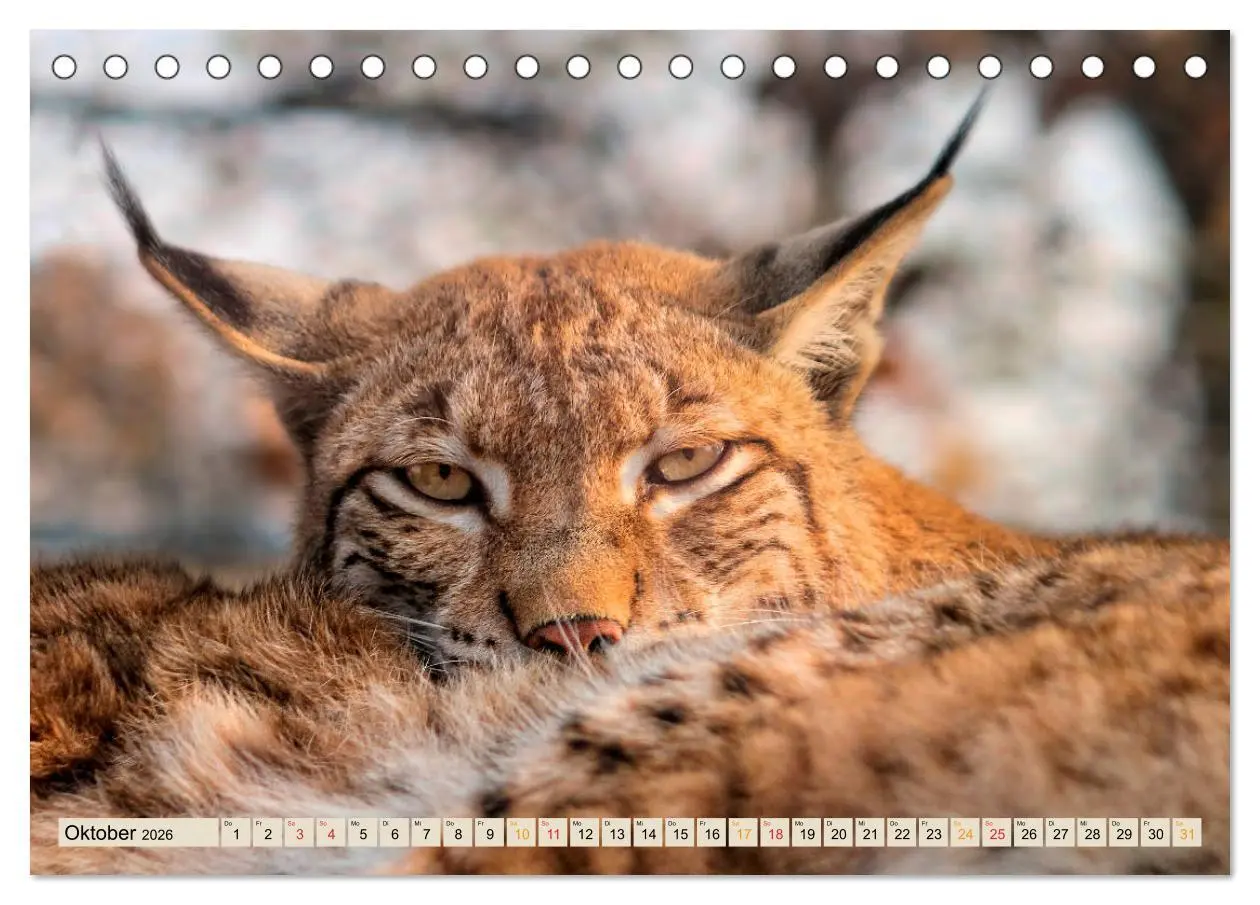The height and width of the screenshot is (905, 1260).
Task: Select Wednesday 21 in the date strip
Action: tap(871, 832)
